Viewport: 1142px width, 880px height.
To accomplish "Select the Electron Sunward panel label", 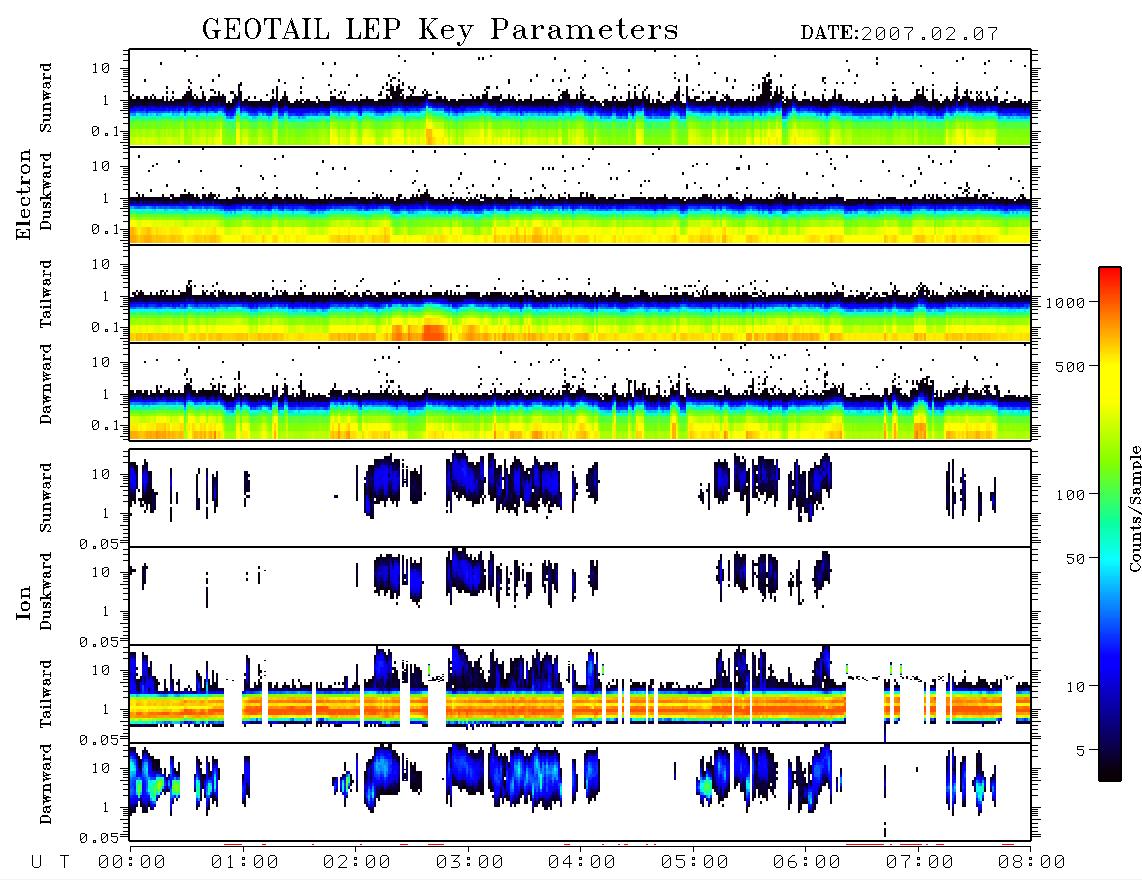I will click(x=46, y=97).
